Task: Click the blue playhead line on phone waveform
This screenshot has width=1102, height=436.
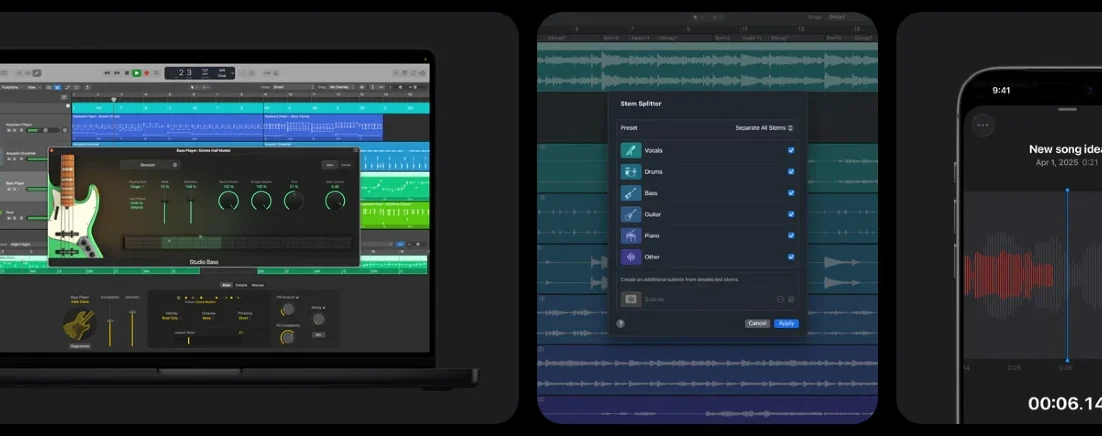Action: tap(1067, 274)
